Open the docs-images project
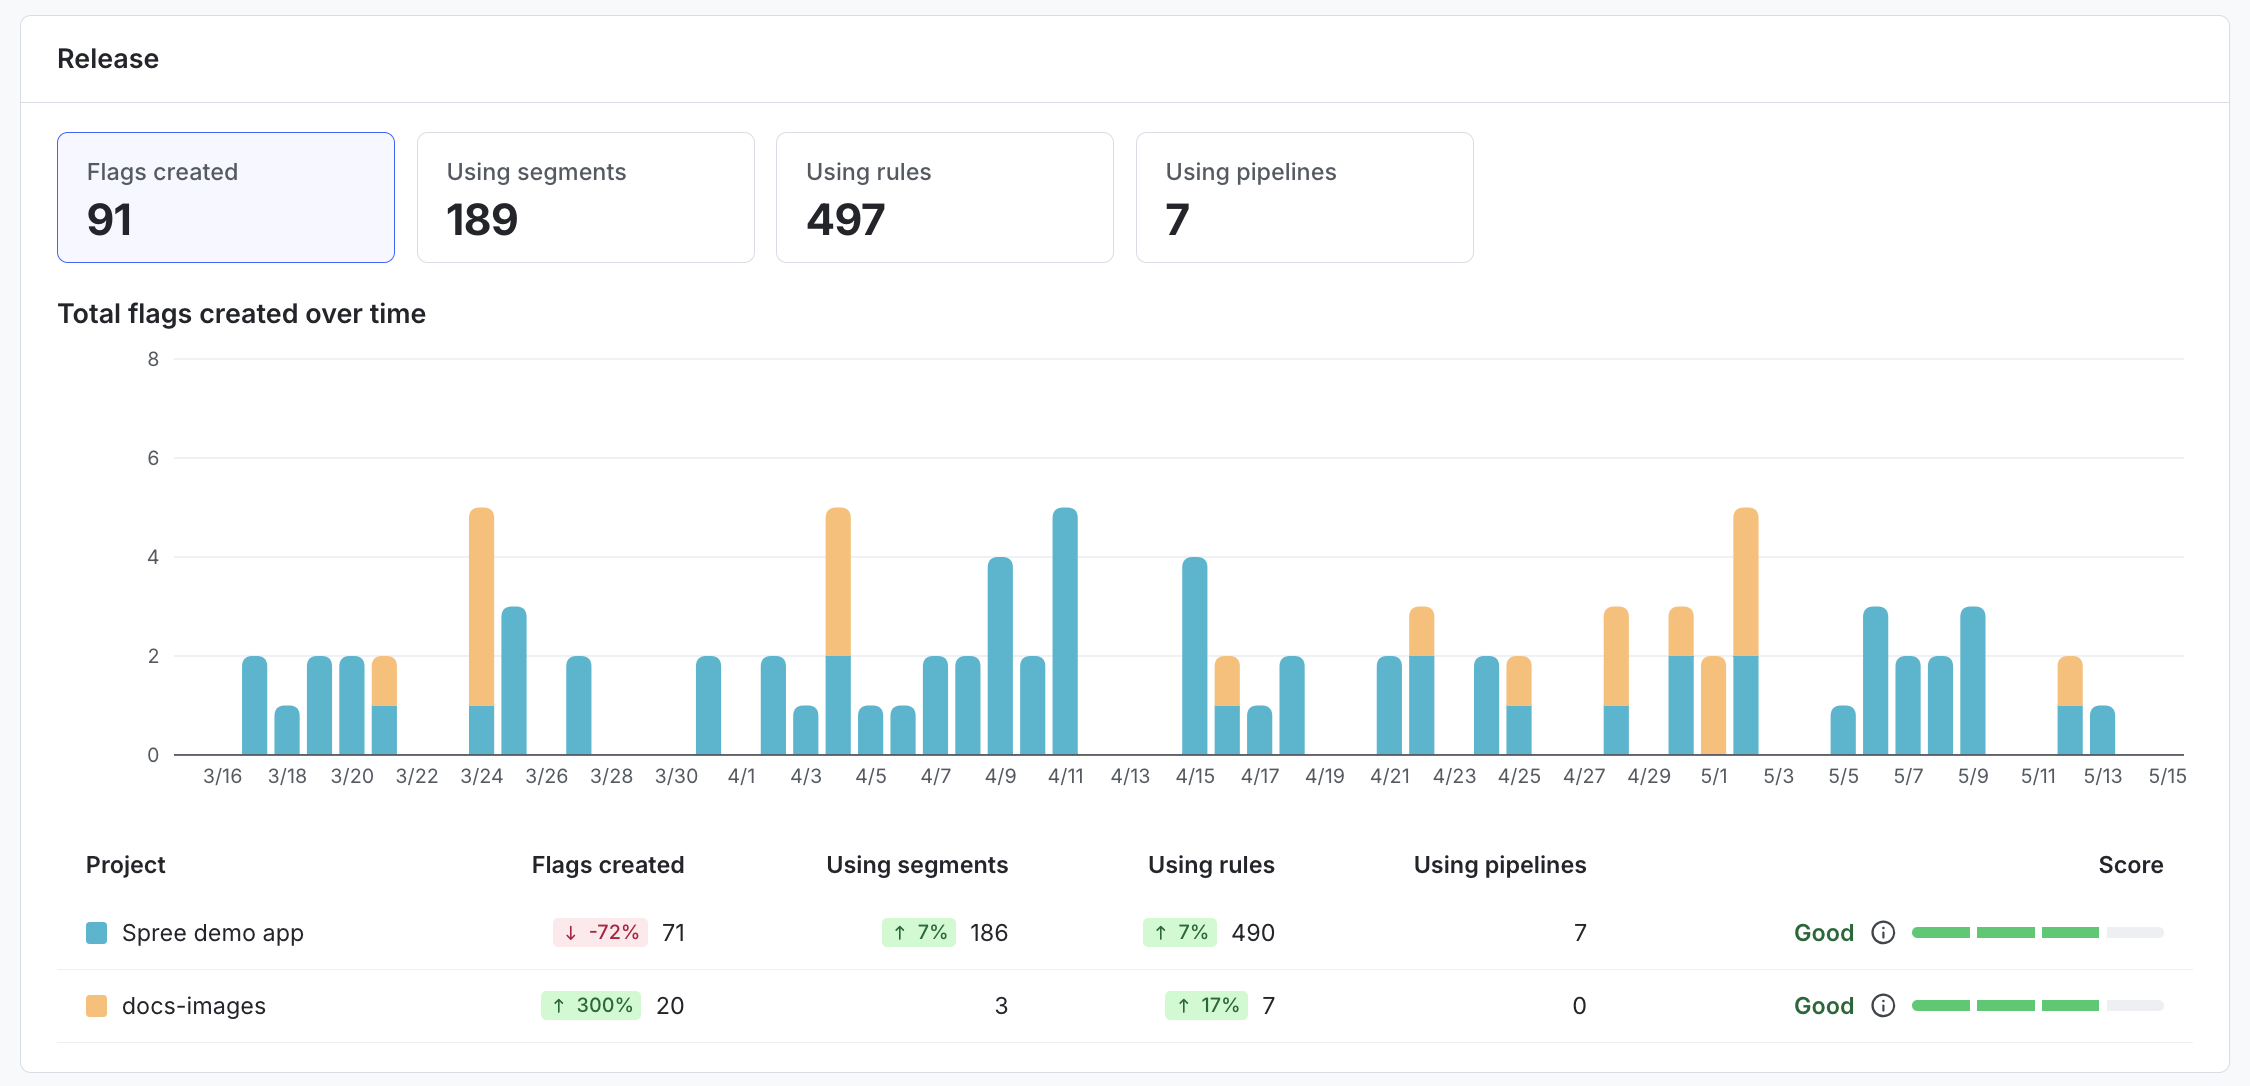This screenshot has height=1086, width=2250. (x=192, y=1005)
